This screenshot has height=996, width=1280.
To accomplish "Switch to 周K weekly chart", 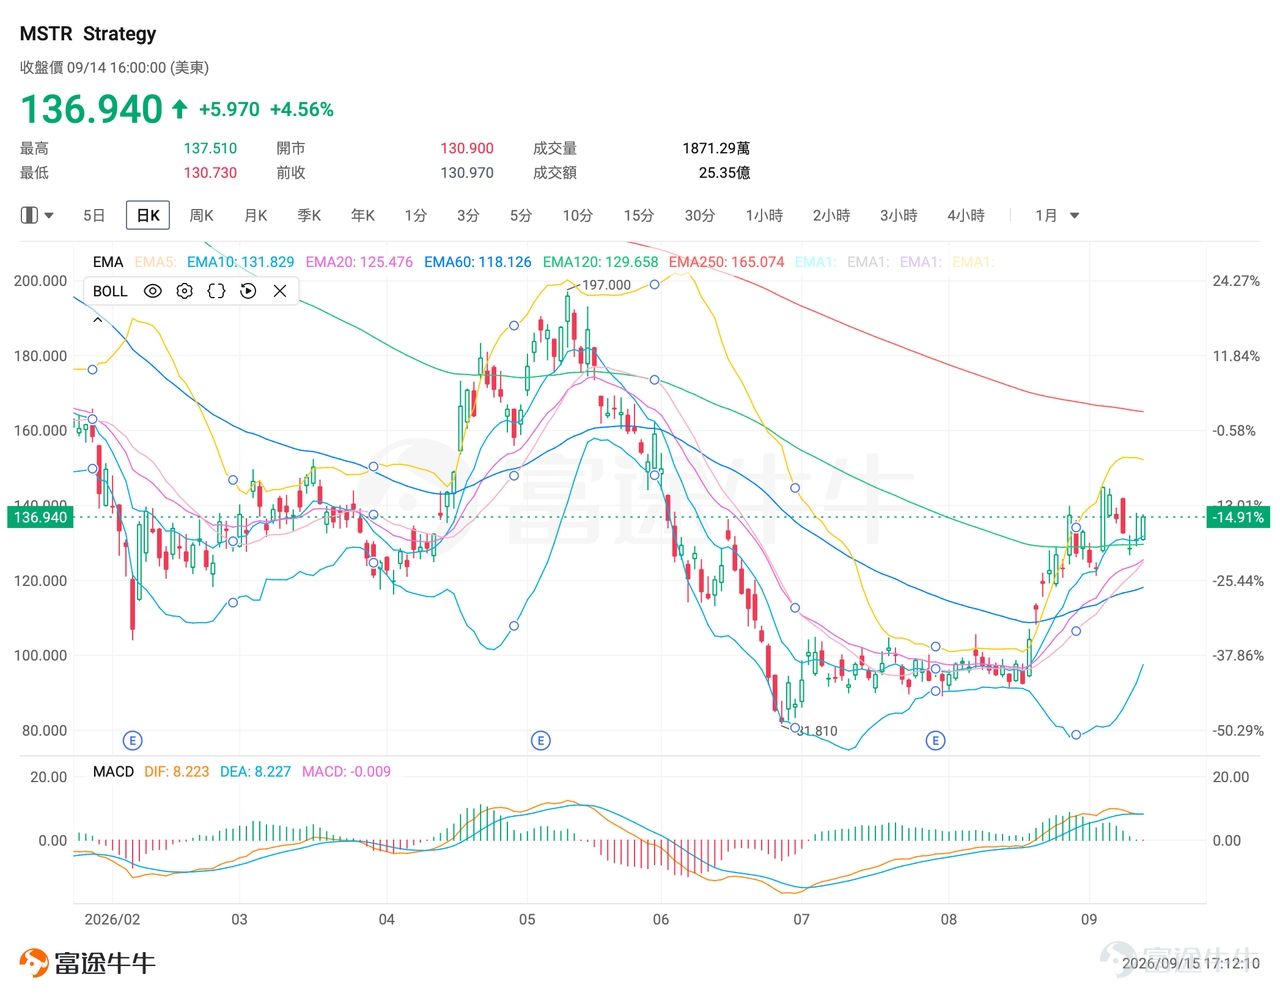I will click(x=201, y=215).
